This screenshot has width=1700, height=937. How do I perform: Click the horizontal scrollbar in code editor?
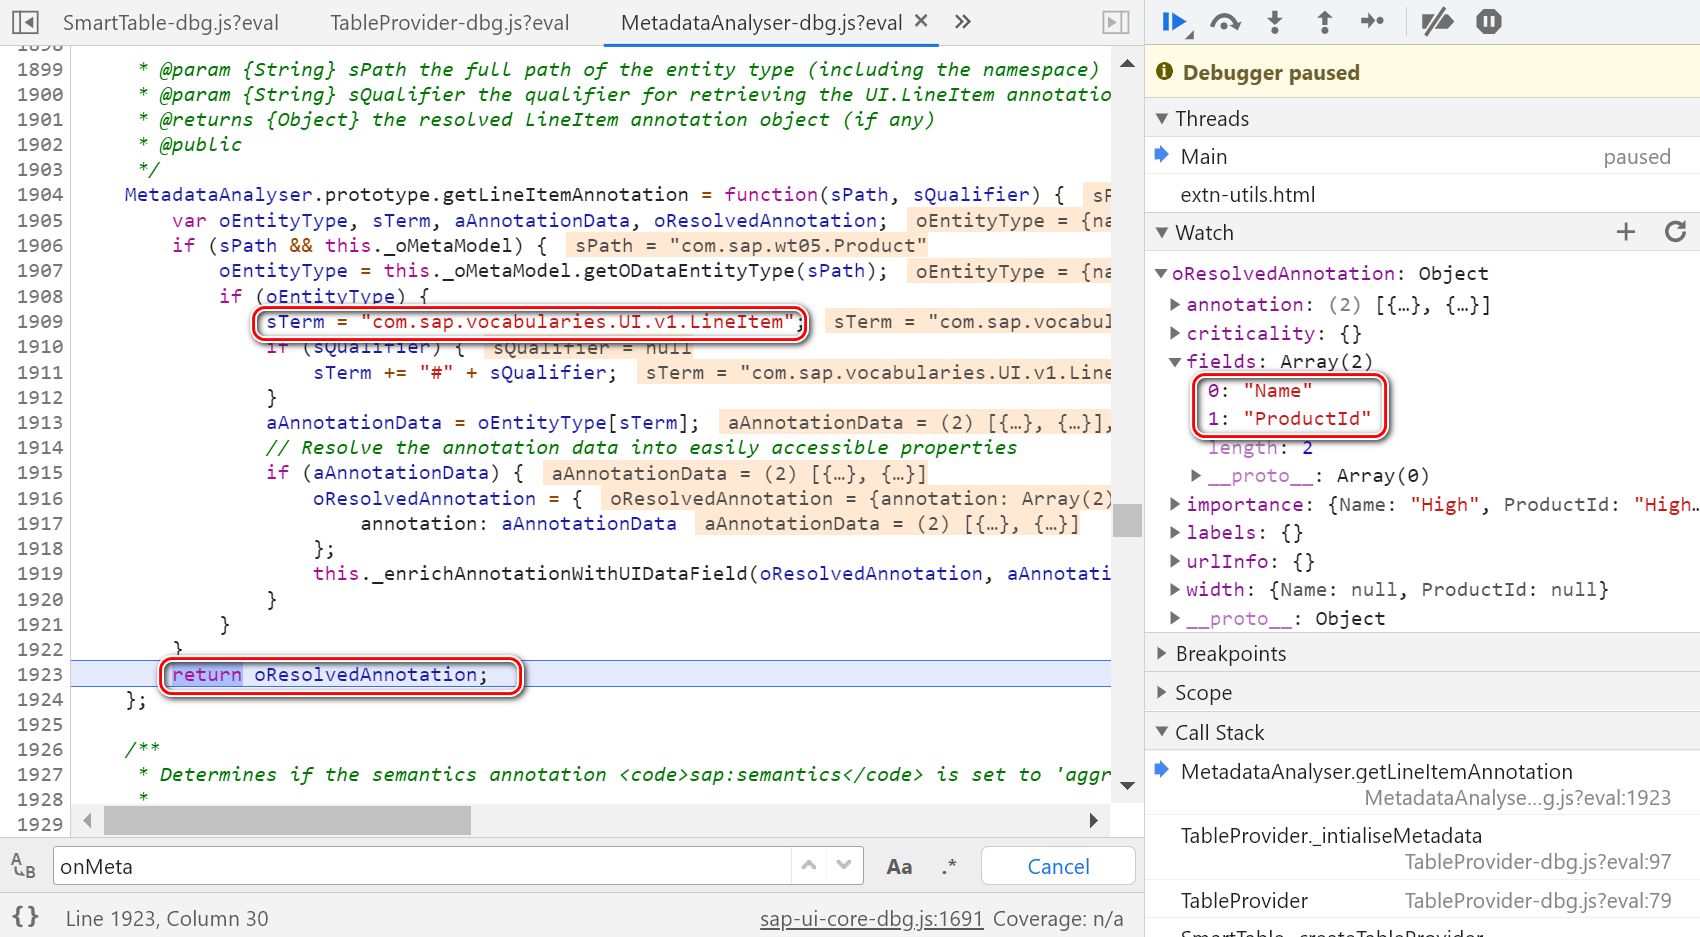click(288, 821)
